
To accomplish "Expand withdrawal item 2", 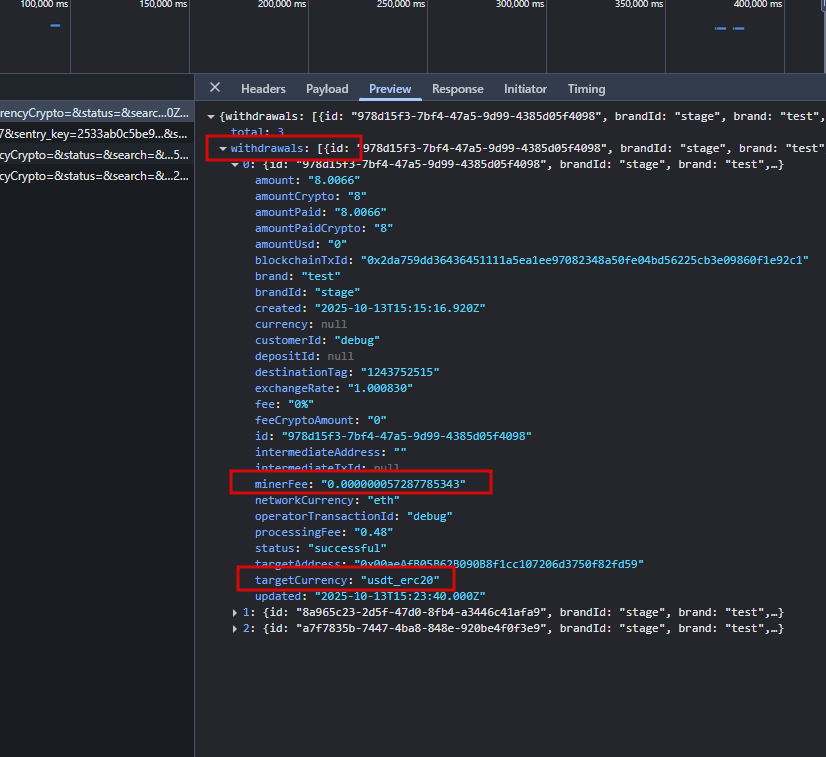I will click(235, 628).
